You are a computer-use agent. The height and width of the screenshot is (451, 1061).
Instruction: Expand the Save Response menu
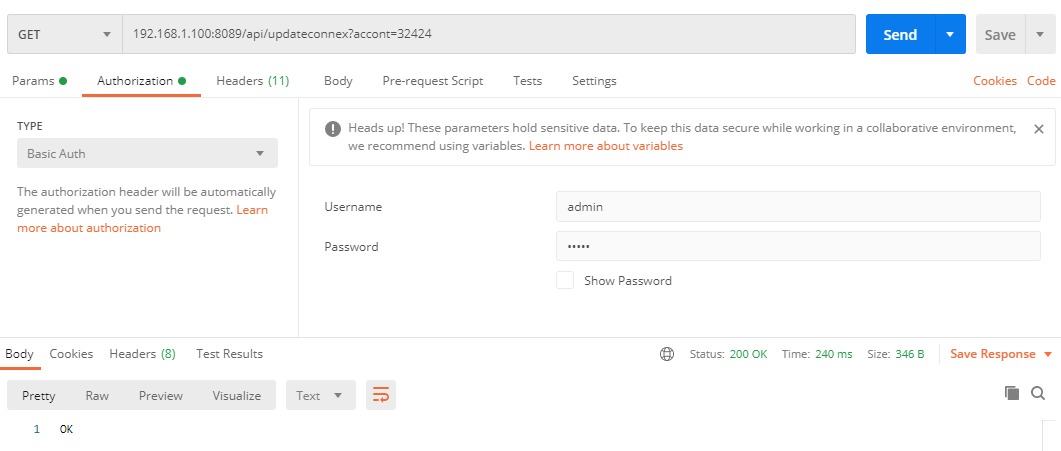tap(1000, 354)
